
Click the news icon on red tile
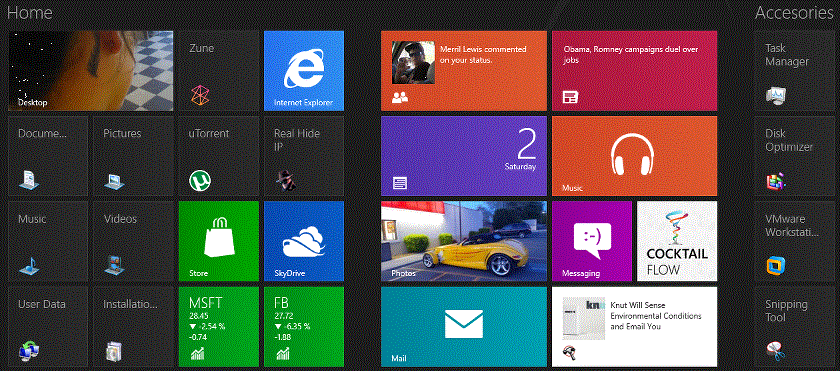[x=570, y=97]
